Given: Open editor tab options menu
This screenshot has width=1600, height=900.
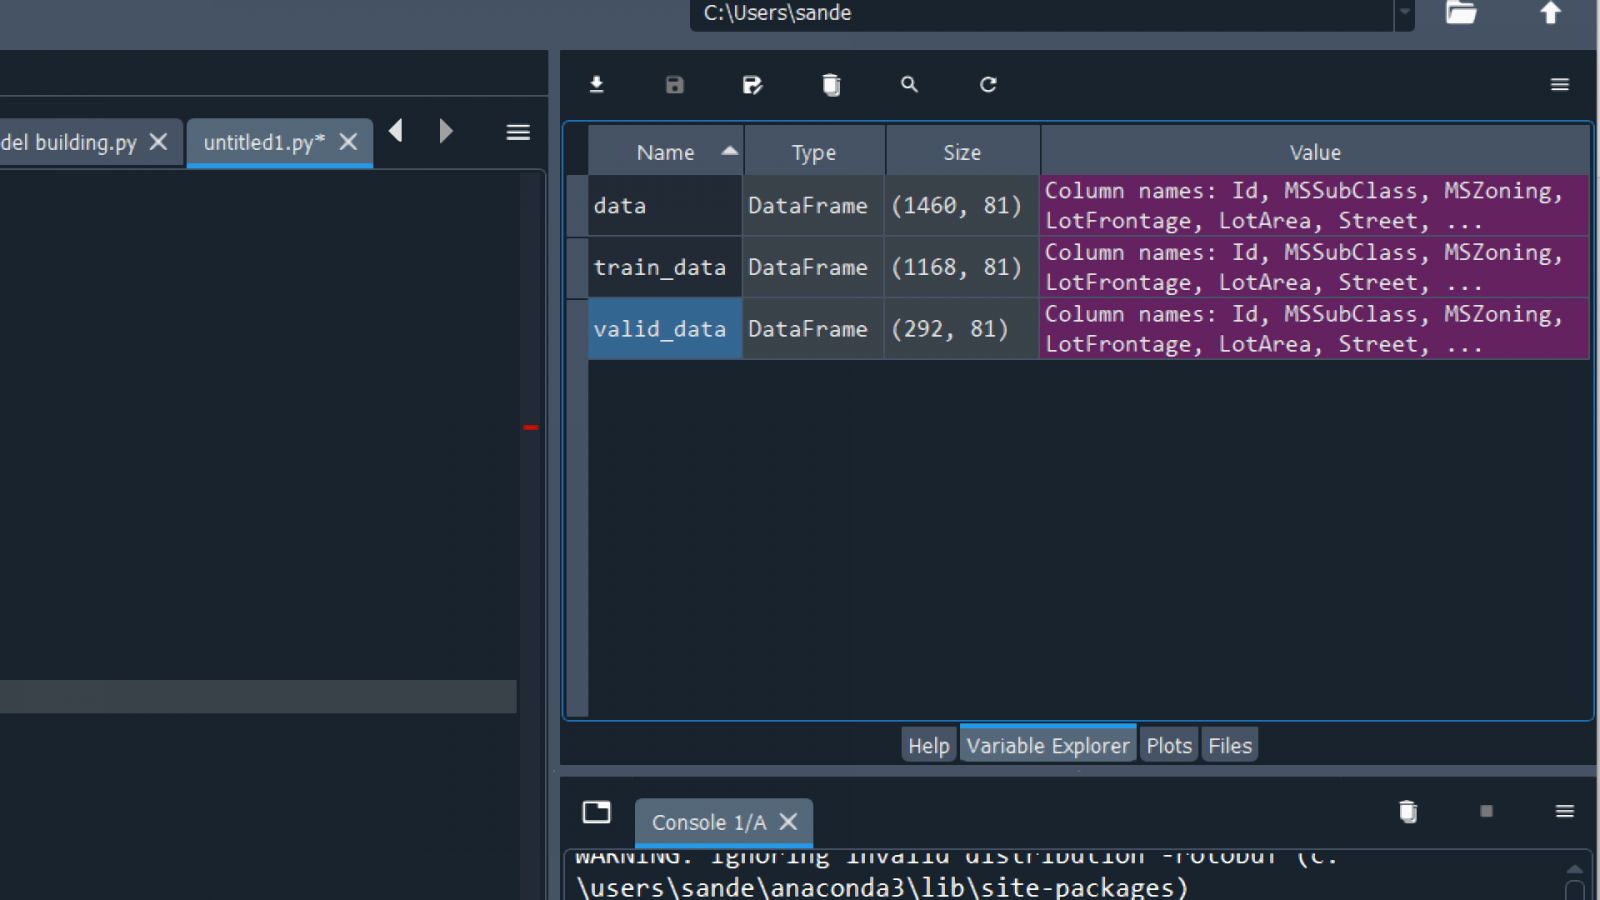Looking at the screenshot, I should pyautogui.click(x=518, y=132).
